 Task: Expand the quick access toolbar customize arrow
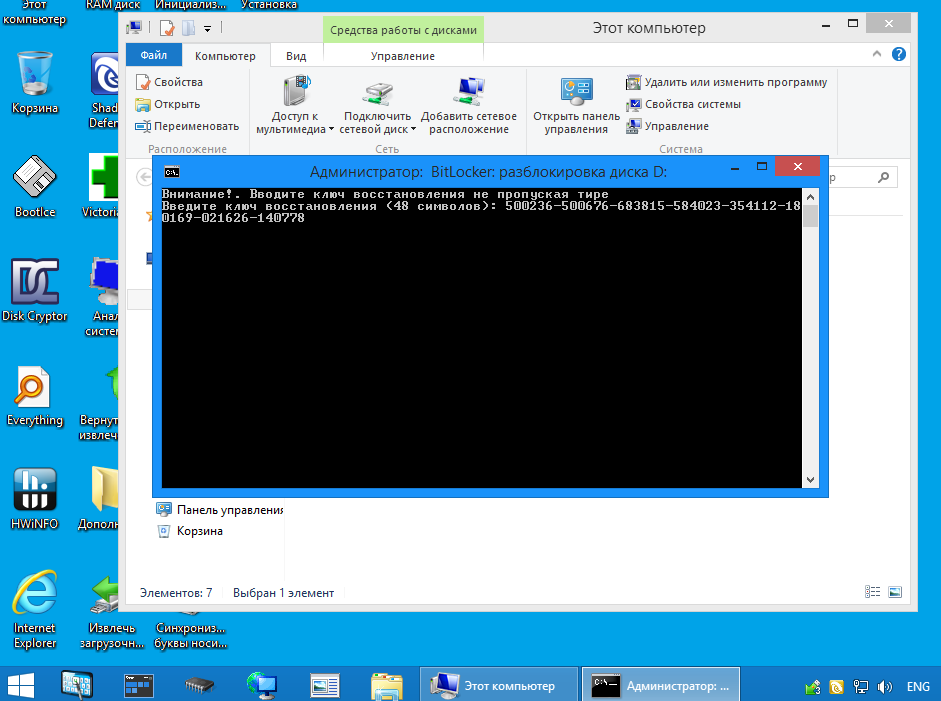207,29
